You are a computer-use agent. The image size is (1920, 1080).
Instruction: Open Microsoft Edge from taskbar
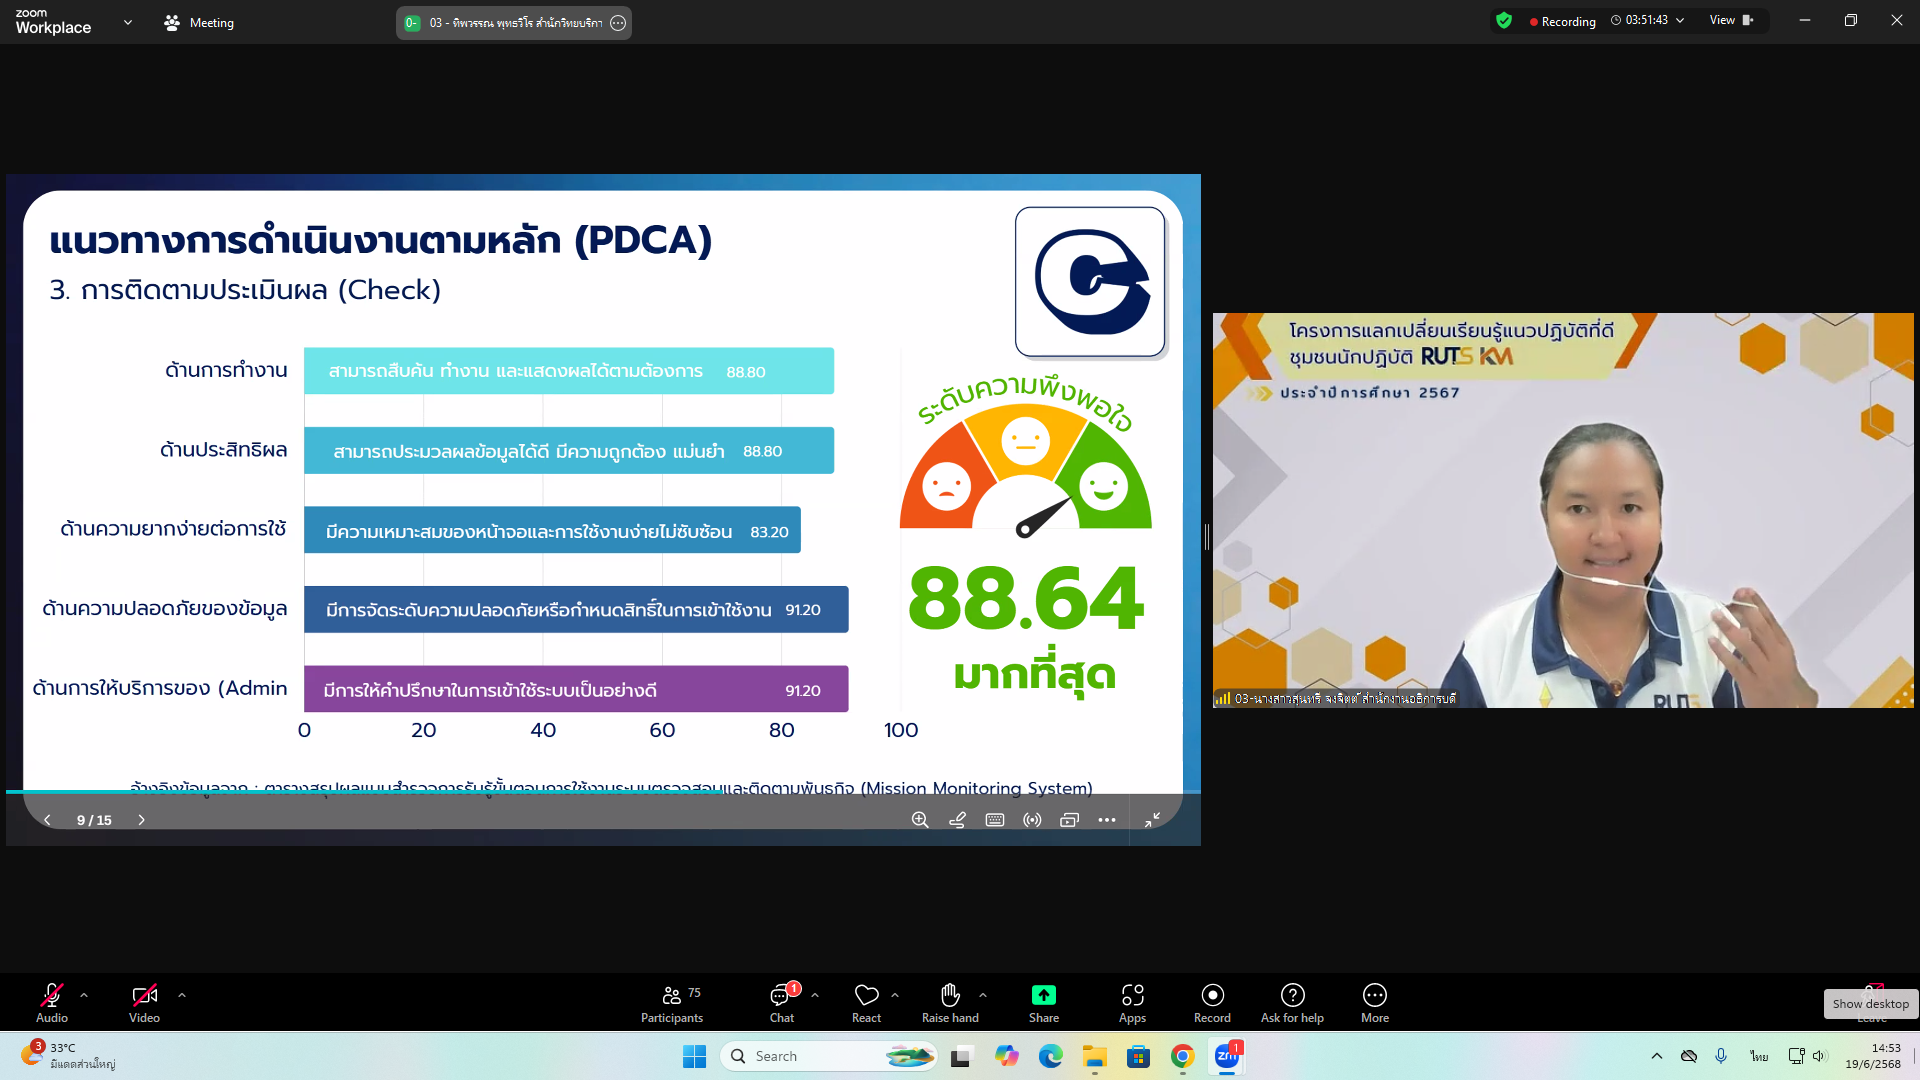coord(1050,1056)
